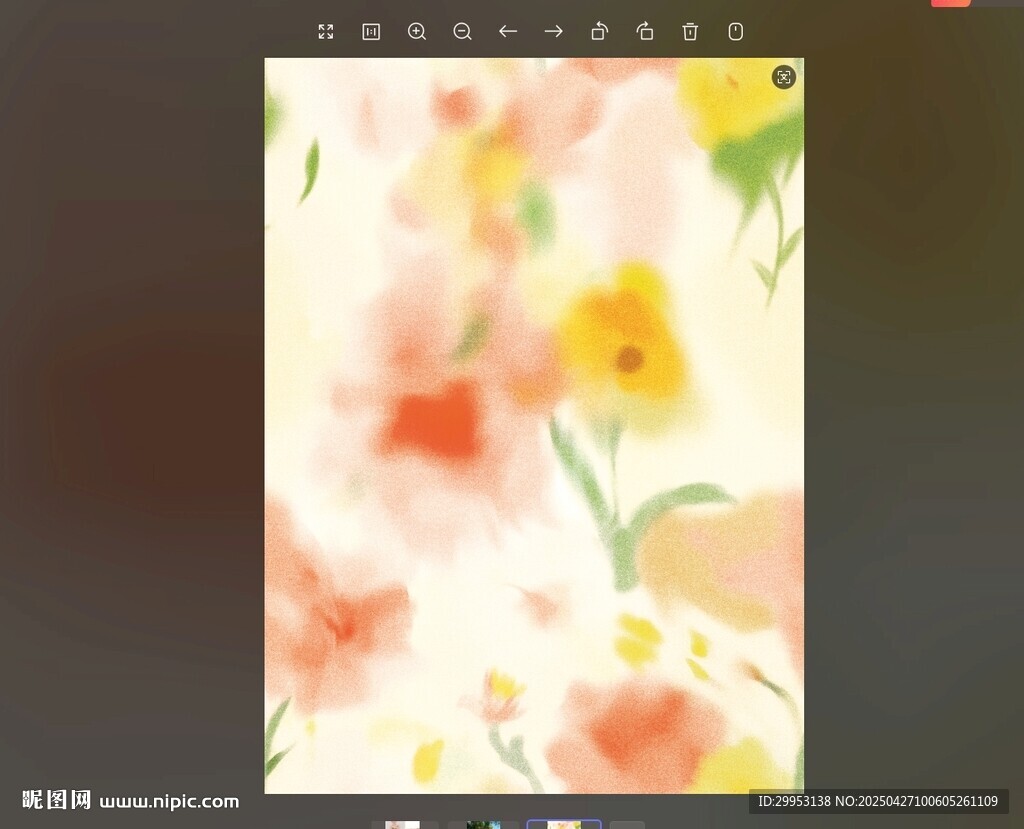The width and height of the screenshot is (1024, 829).
Task: Advance to the next image
Action: pyautogui.click(x=553, y=31)
